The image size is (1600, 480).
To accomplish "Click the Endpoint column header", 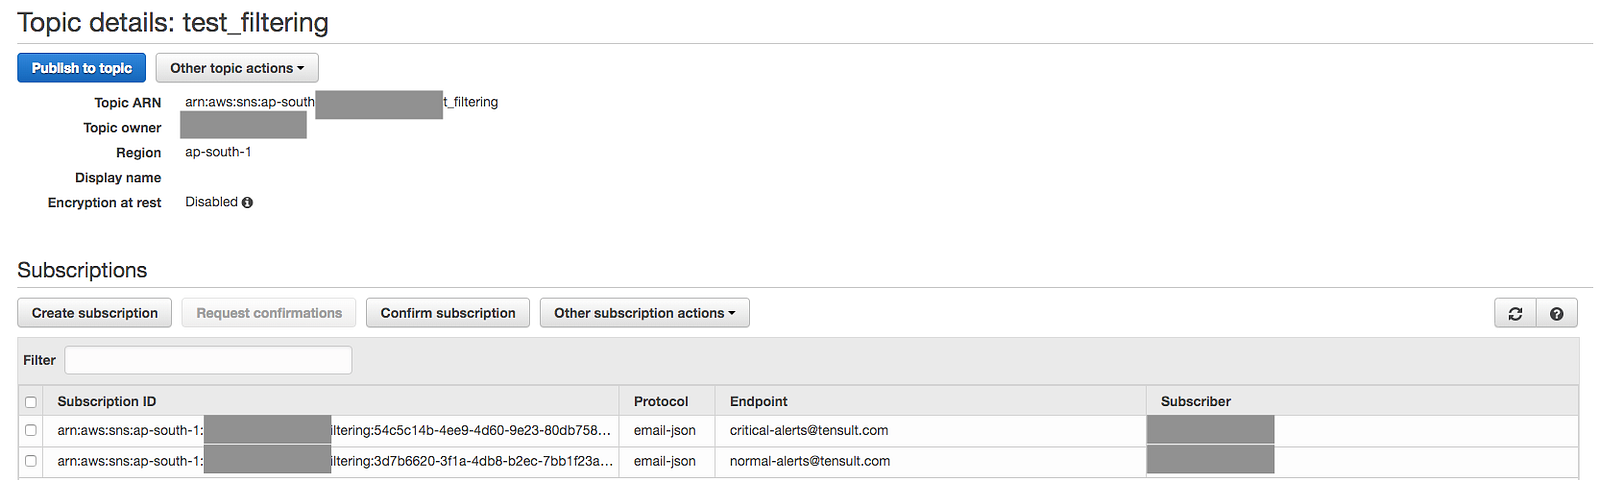I will point(759,401).
